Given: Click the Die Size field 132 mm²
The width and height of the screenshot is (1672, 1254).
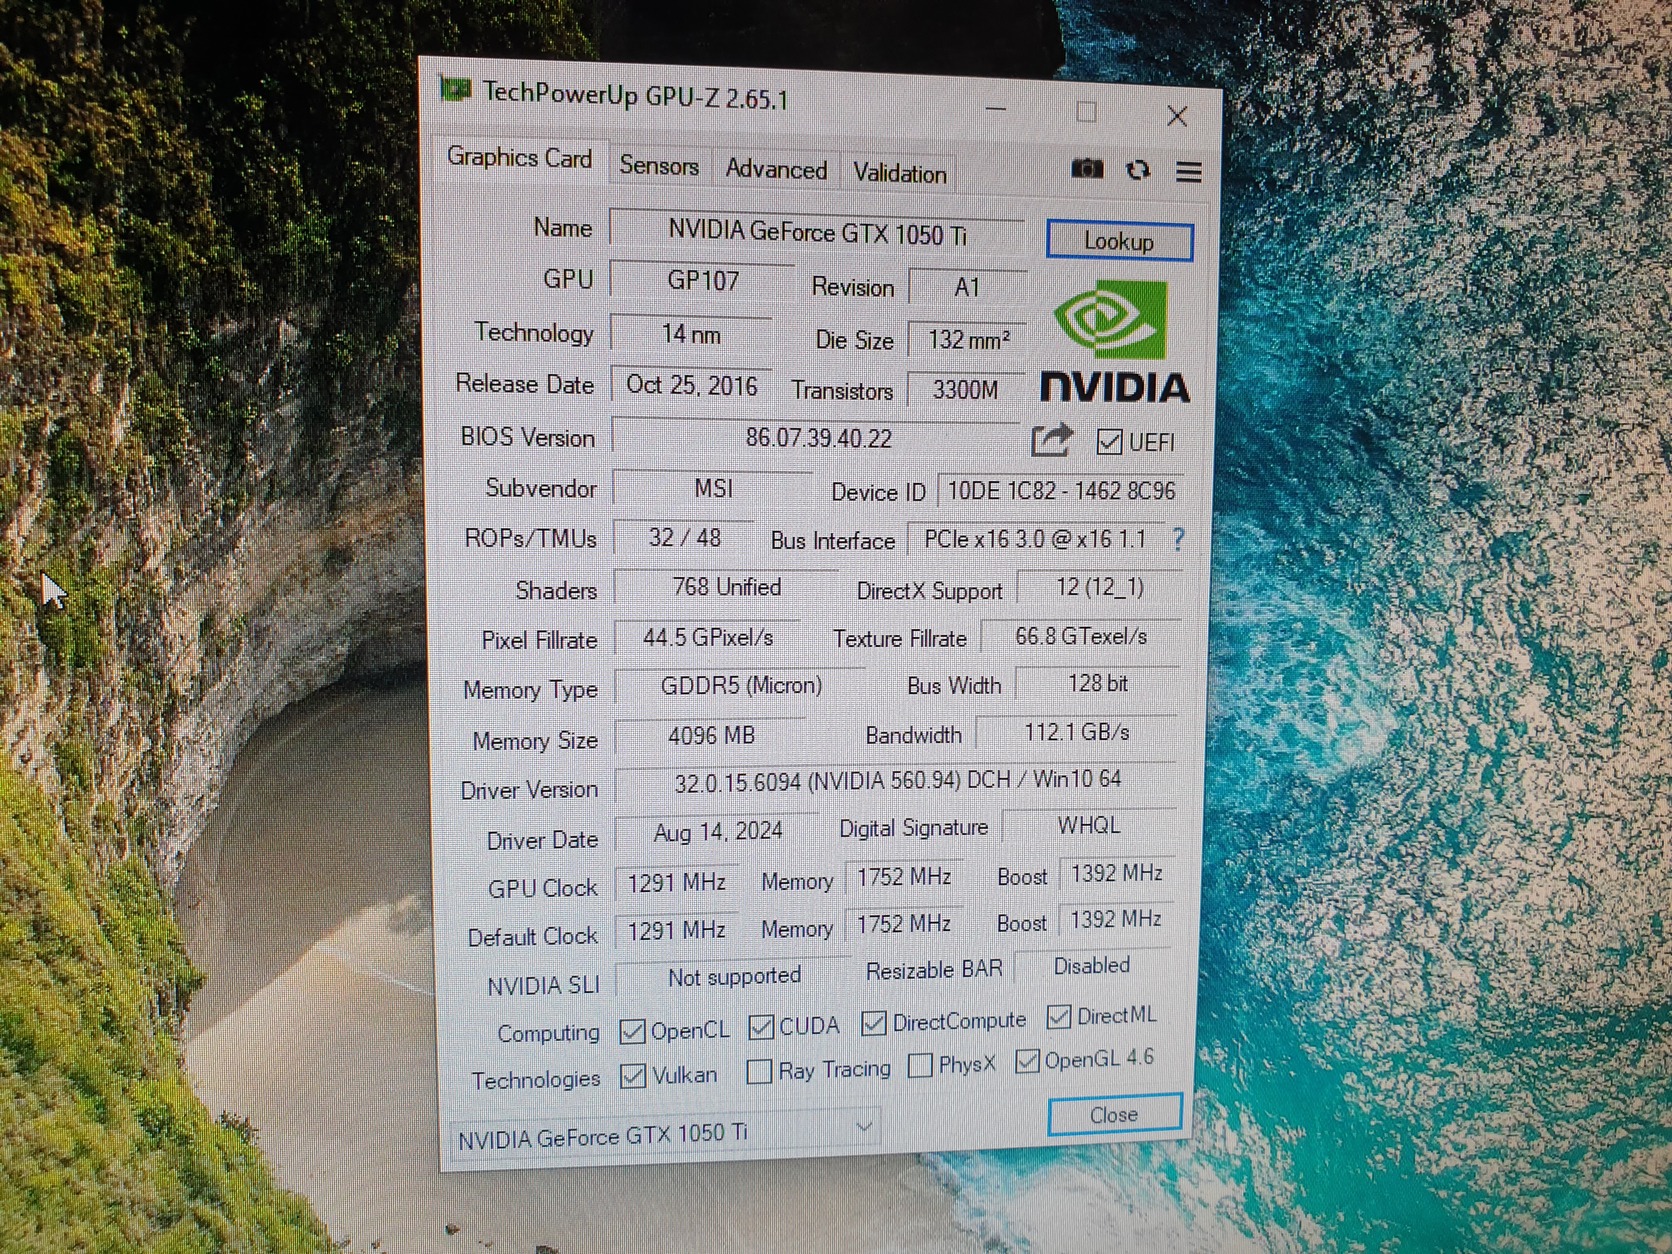Looking at the screenshot, I should [x=967, y=340].
